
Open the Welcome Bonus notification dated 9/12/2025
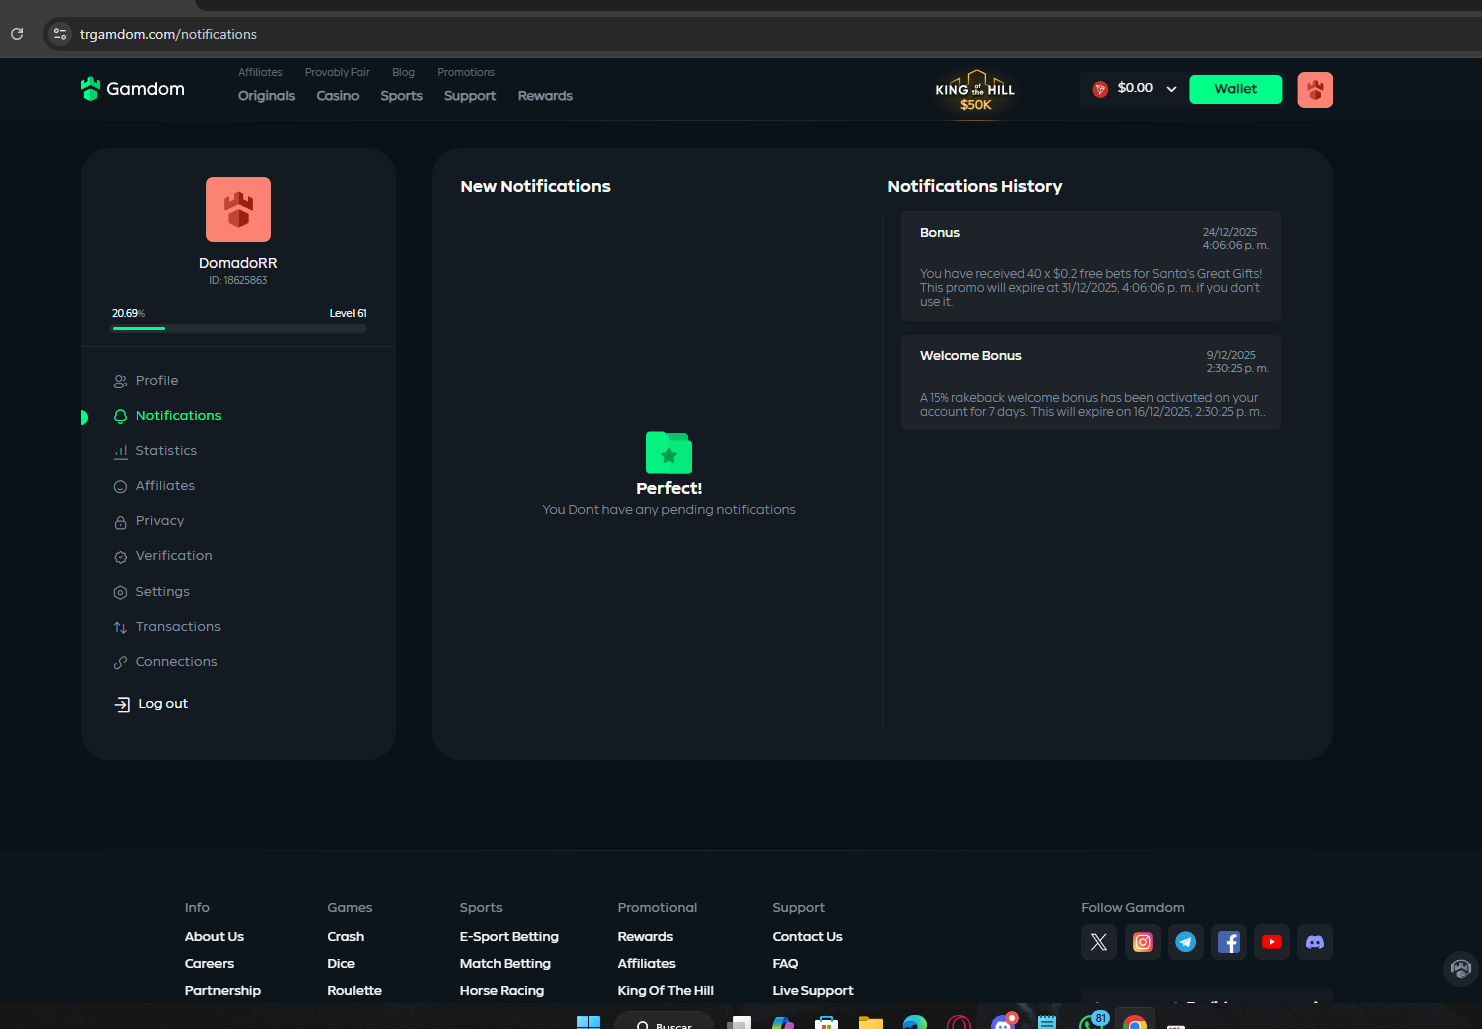[x=1091, y=383]
